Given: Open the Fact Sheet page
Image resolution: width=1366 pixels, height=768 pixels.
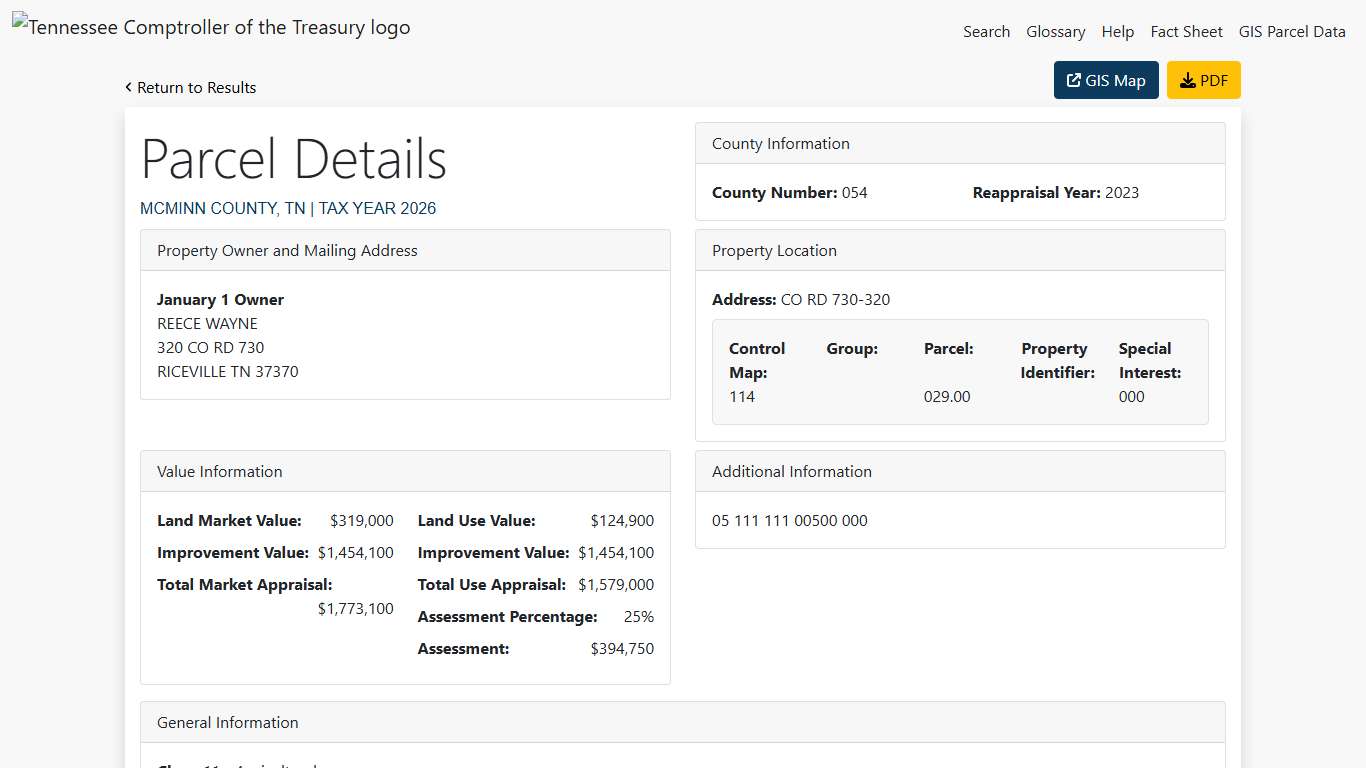Looking at the screenshot, I should [1187, 31].
